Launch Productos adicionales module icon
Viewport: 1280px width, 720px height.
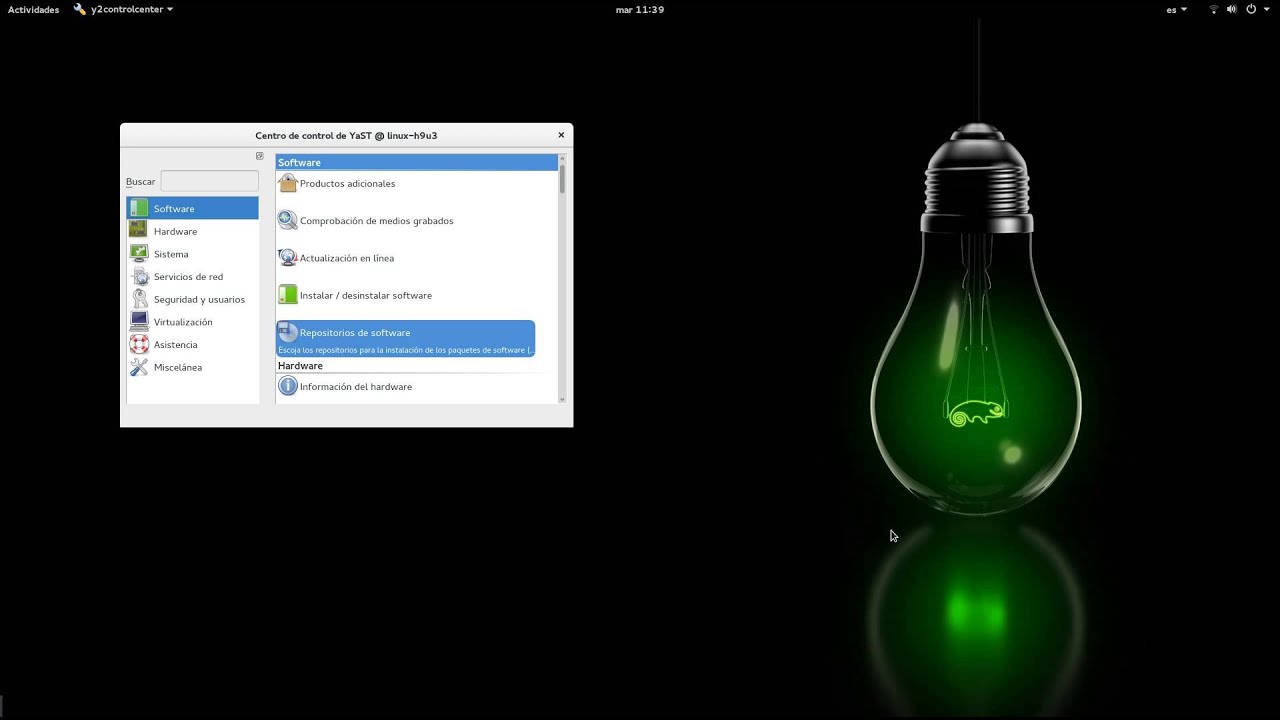click(288, 183)
